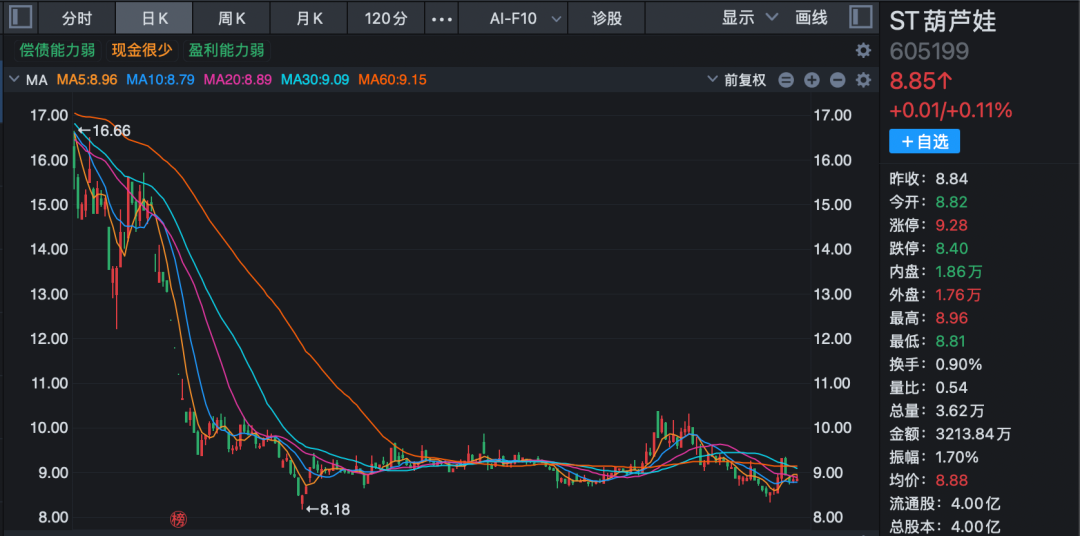The image size is (1080, 536).
Task: Open MA indicator settings gear
Action: [x=863, y=80]
